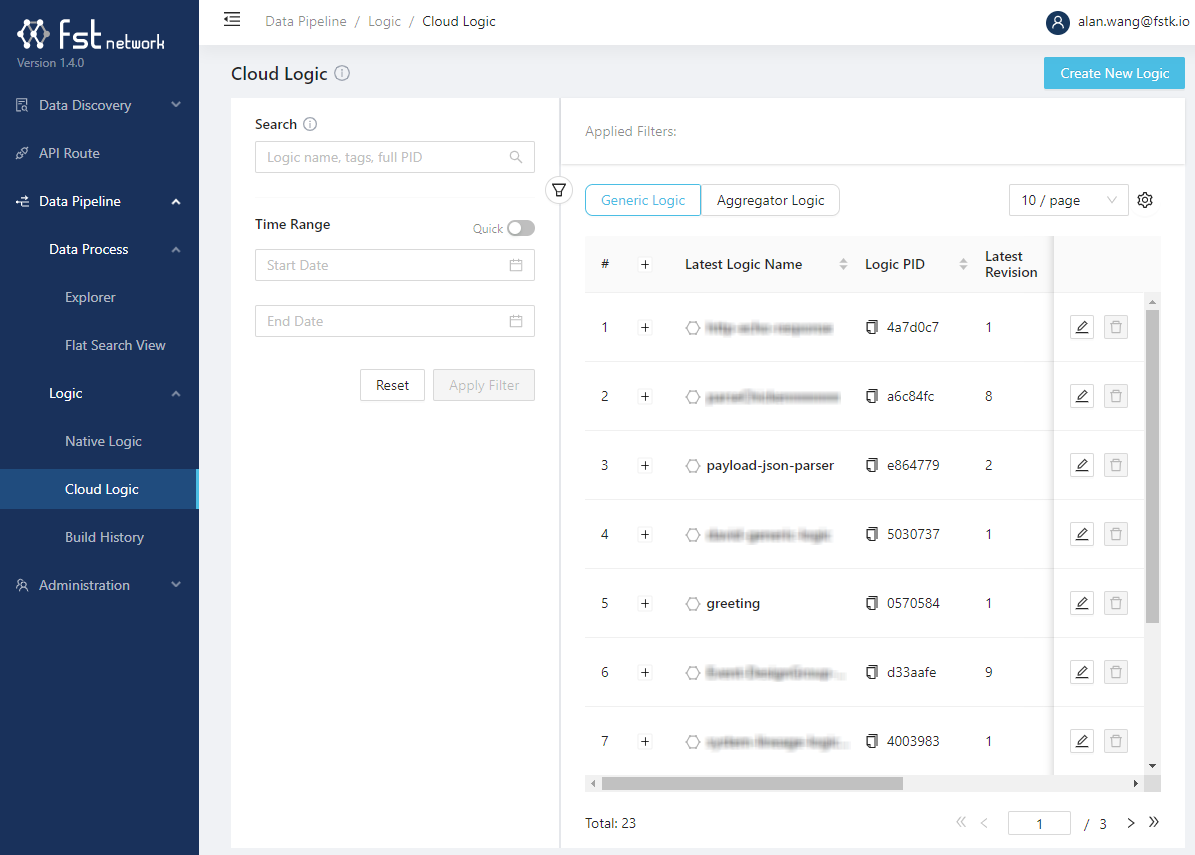Viewport: 1195px width, 855px height.
Task: Switch to Aggregator Logic tab
Action: [770, 200]
